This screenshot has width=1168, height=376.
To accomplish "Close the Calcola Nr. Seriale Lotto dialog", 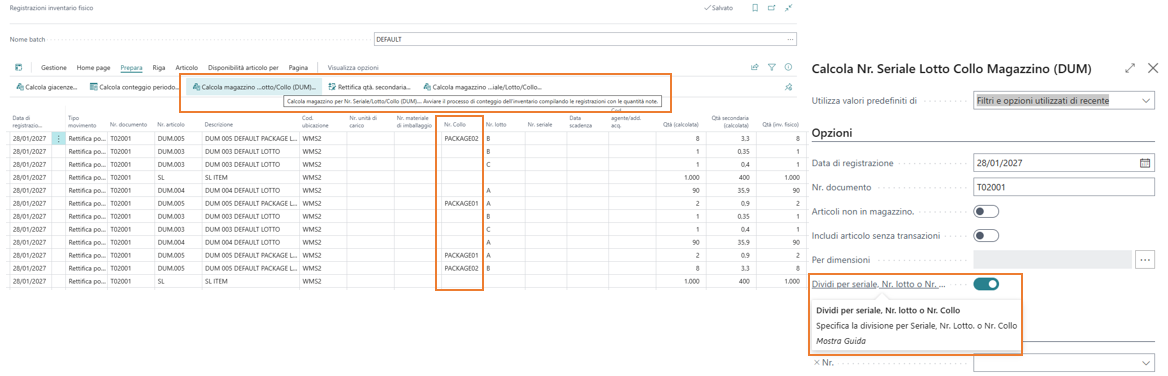I will pyautogui.click(x=1153, y=68).
